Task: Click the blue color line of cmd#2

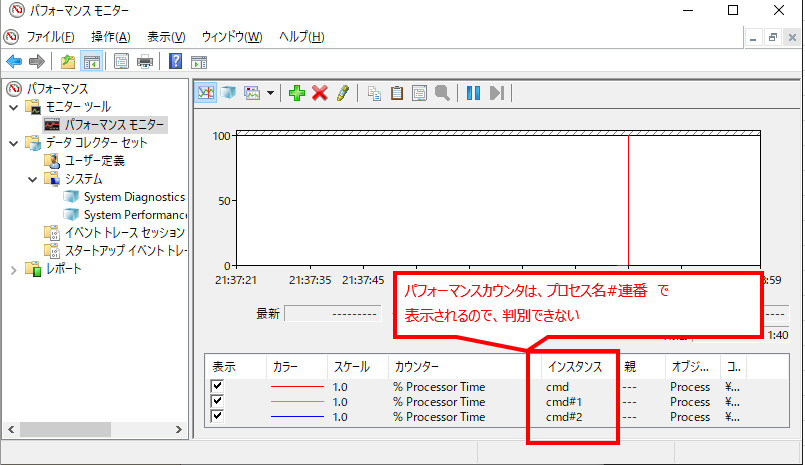Action: click(x=297, y=417)
